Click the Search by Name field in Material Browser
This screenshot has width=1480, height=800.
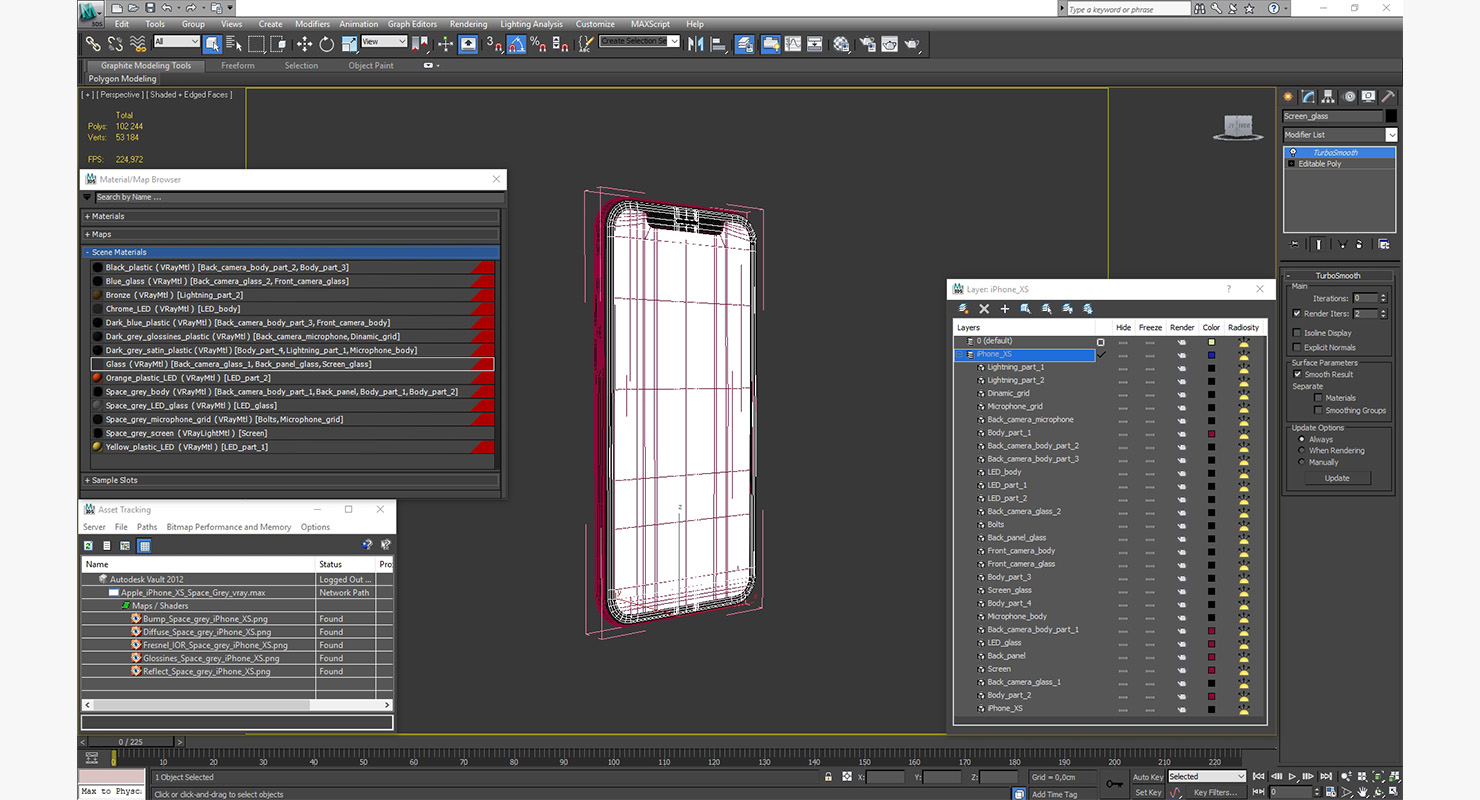tap(298, 197)
